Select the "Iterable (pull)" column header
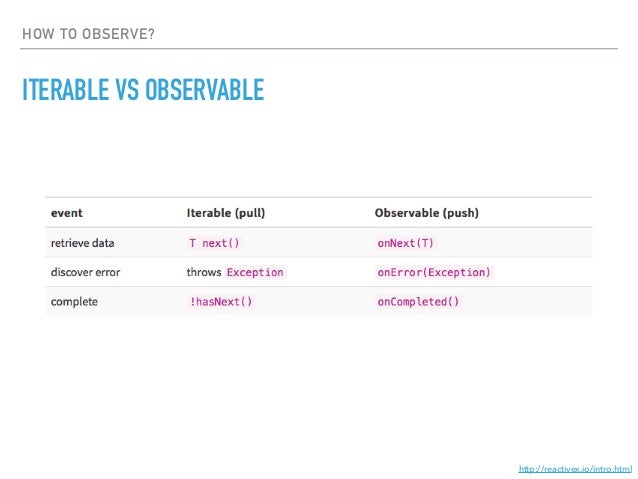 (226, 213)
